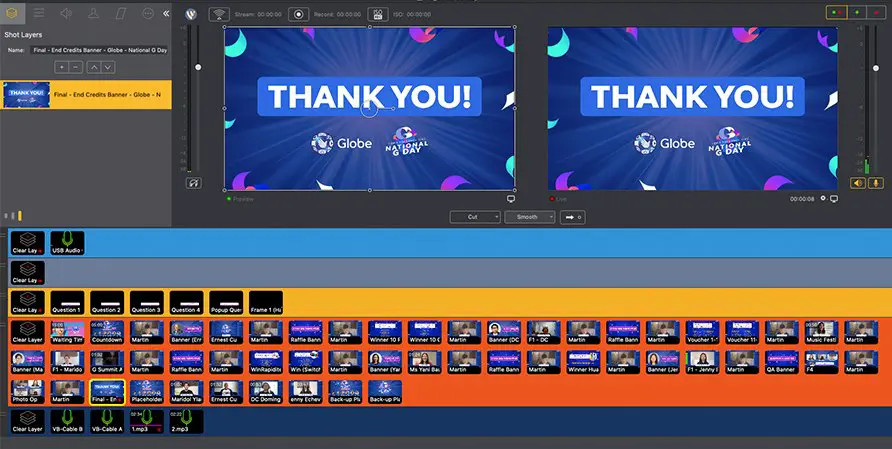This screenshot has height=449, width=892.
Task: Click the Stream broadcast icon
Action: coord(219,15)
